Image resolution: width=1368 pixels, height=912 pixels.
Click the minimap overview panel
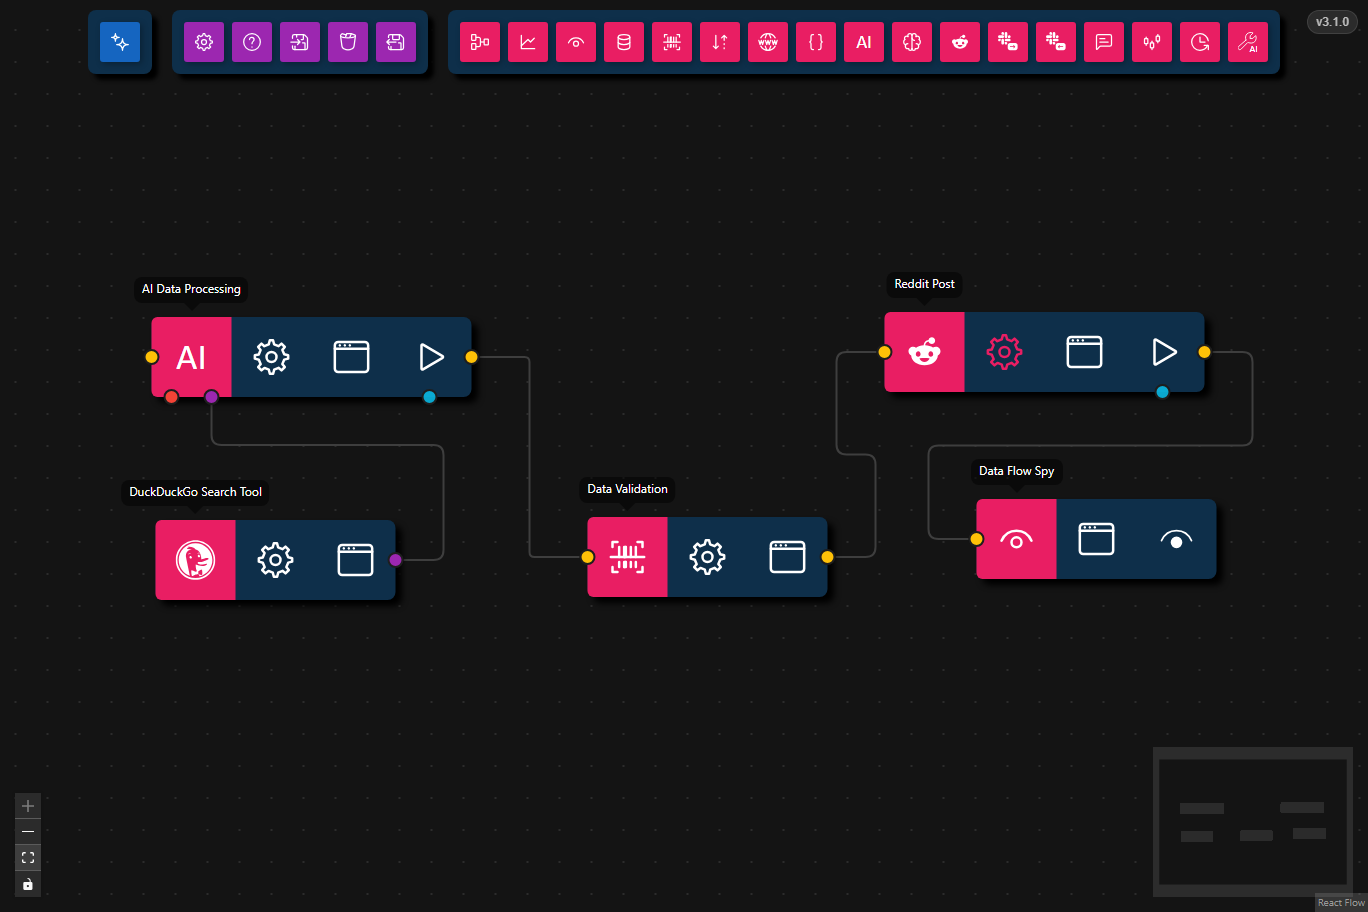coord(1253,822)
